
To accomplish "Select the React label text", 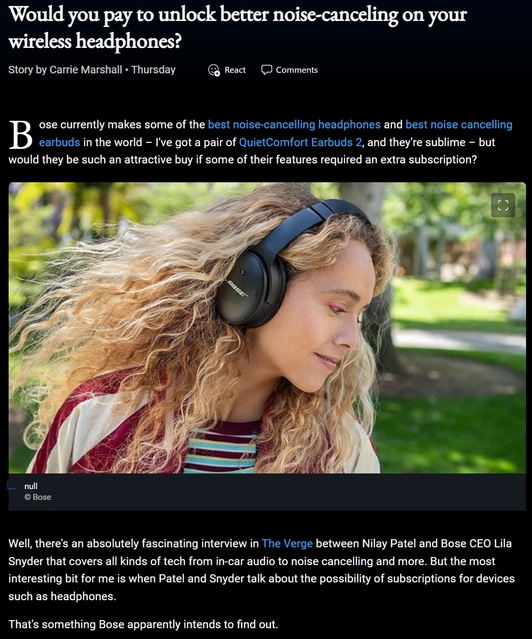I will click(x=235, y=70).
